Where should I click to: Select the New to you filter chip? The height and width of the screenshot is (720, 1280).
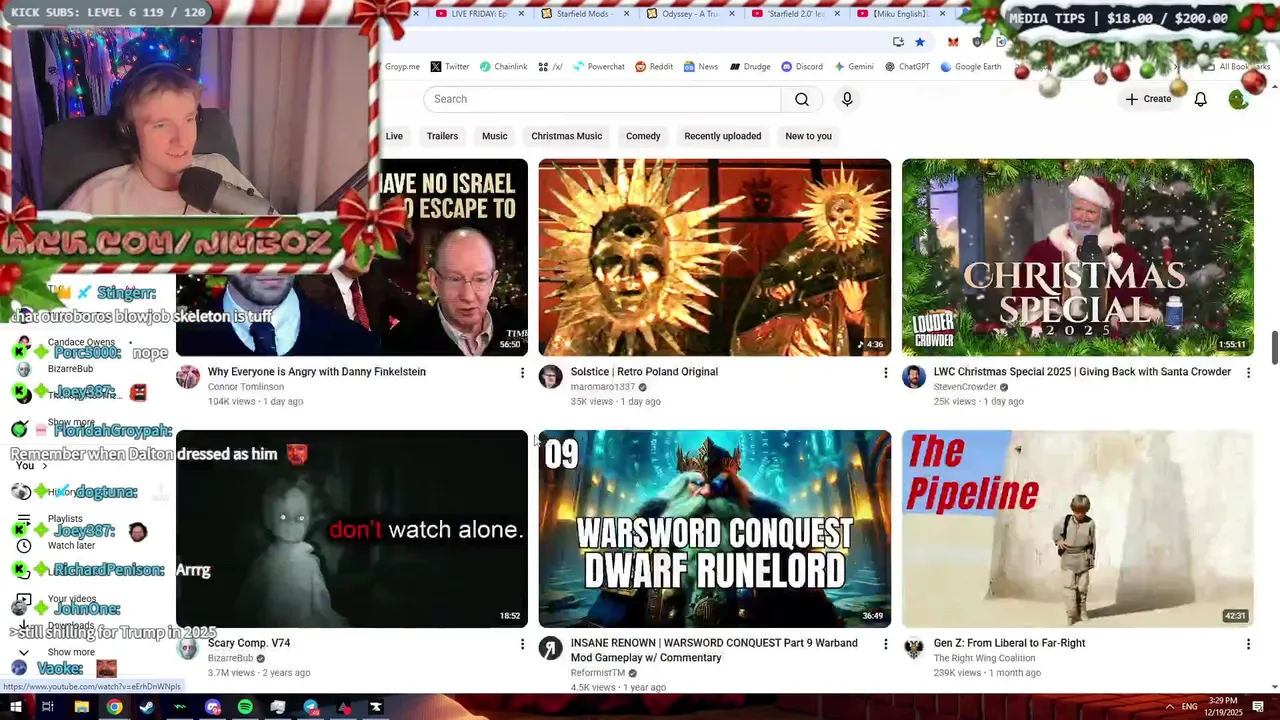[x=808, y=136]
